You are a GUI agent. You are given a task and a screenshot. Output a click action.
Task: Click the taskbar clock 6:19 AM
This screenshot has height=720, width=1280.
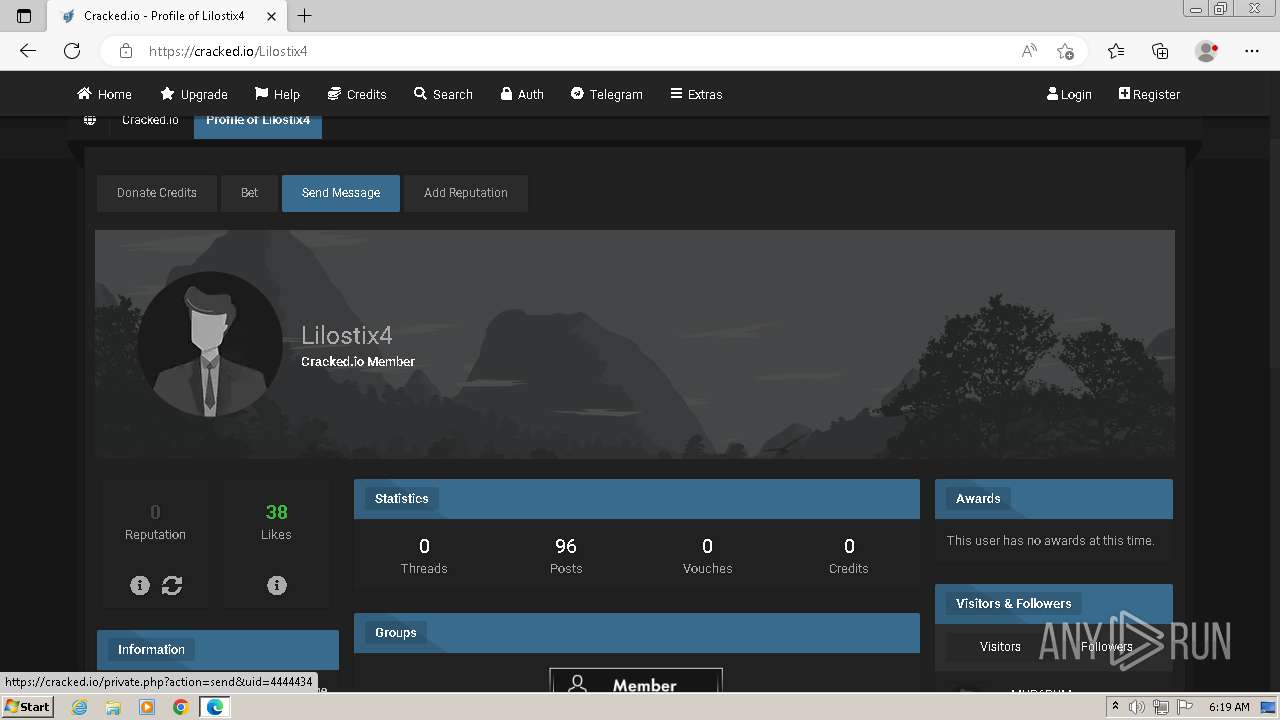[x=1229, y=707]
